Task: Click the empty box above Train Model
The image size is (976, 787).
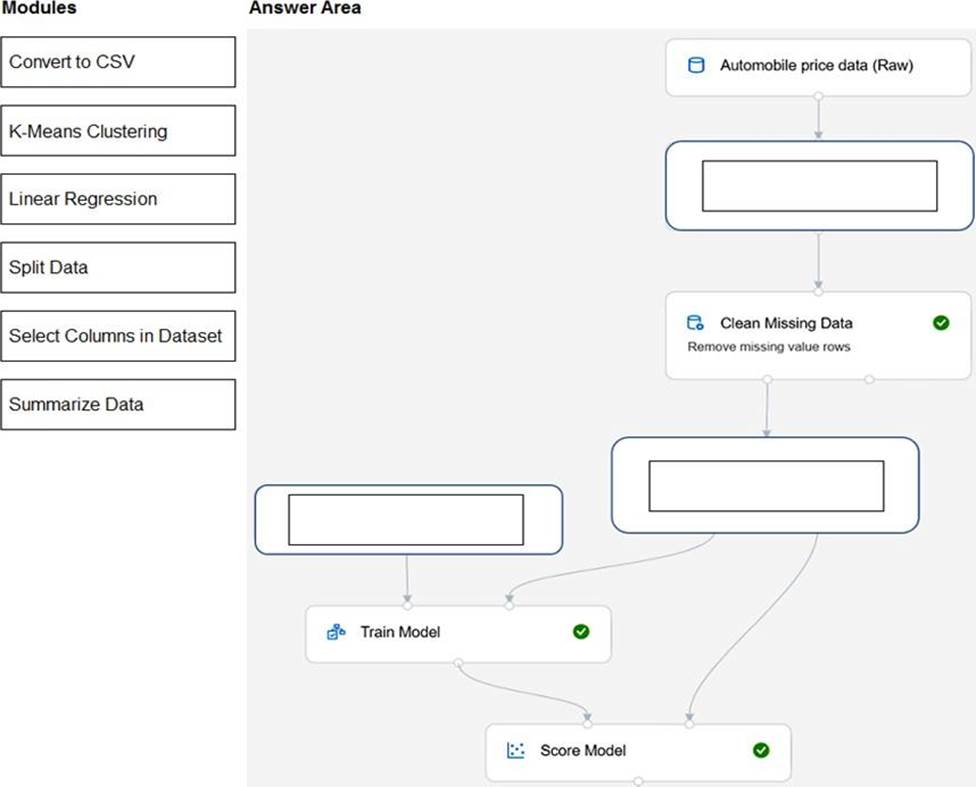Action: (x=406, y=520)
